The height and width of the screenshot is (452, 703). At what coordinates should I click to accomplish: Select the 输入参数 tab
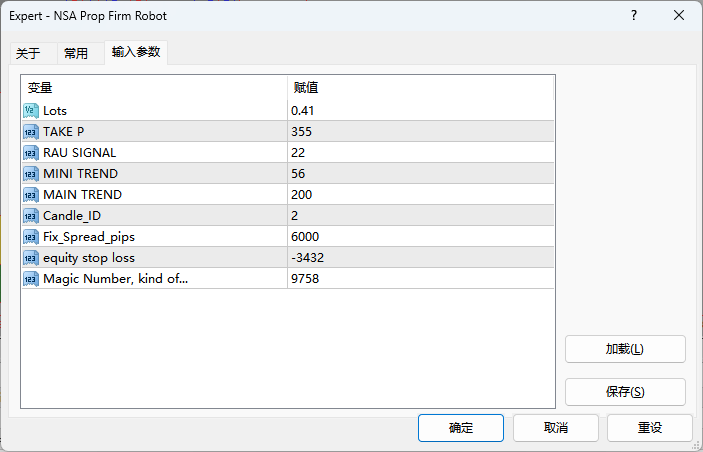135,52
